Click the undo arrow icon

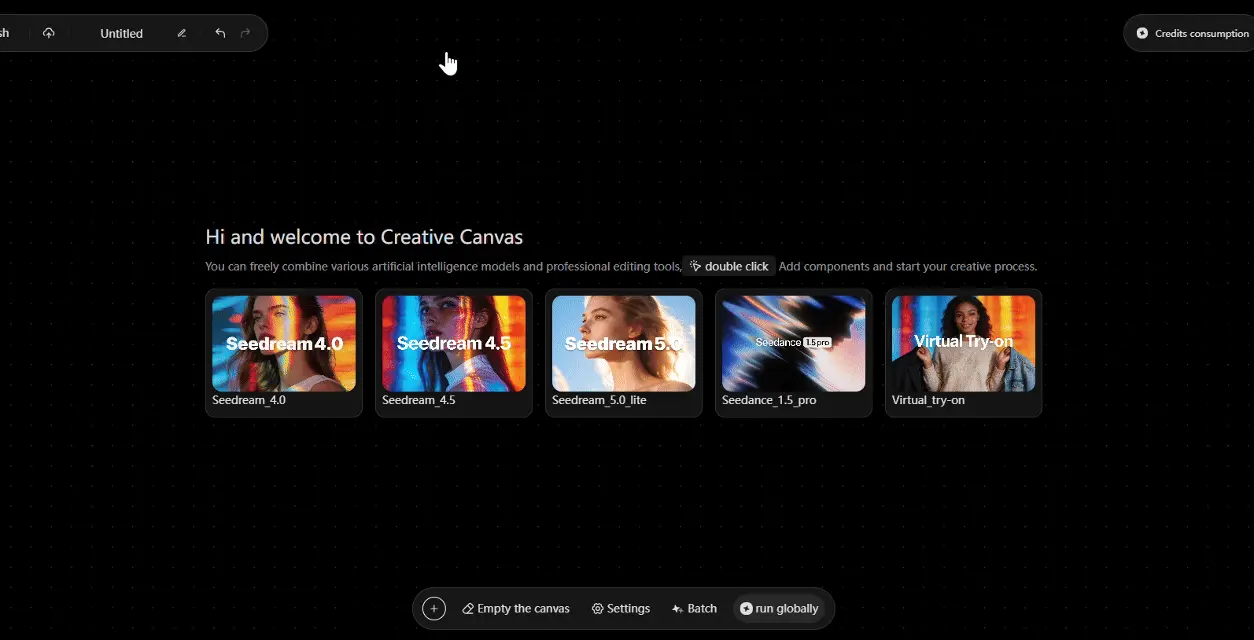pyautogui.click(x=220, y=33)
